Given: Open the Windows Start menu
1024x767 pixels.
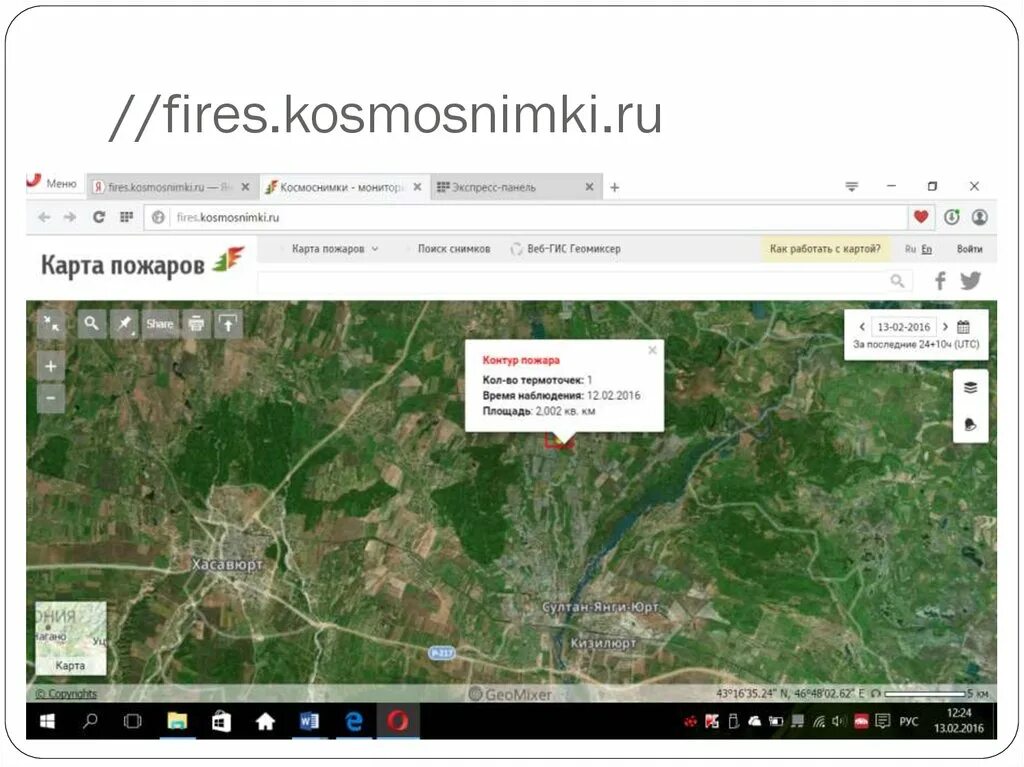Looking at the screenshot, I should pyautogui.click(x=47, y=721).
